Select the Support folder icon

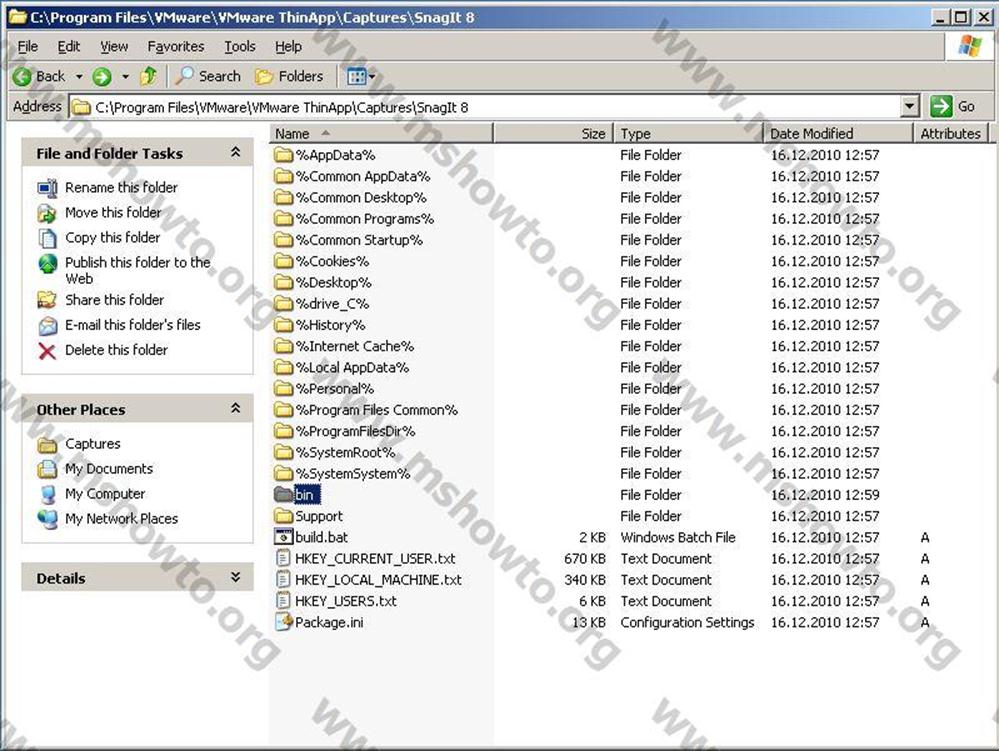click(284, 516)
